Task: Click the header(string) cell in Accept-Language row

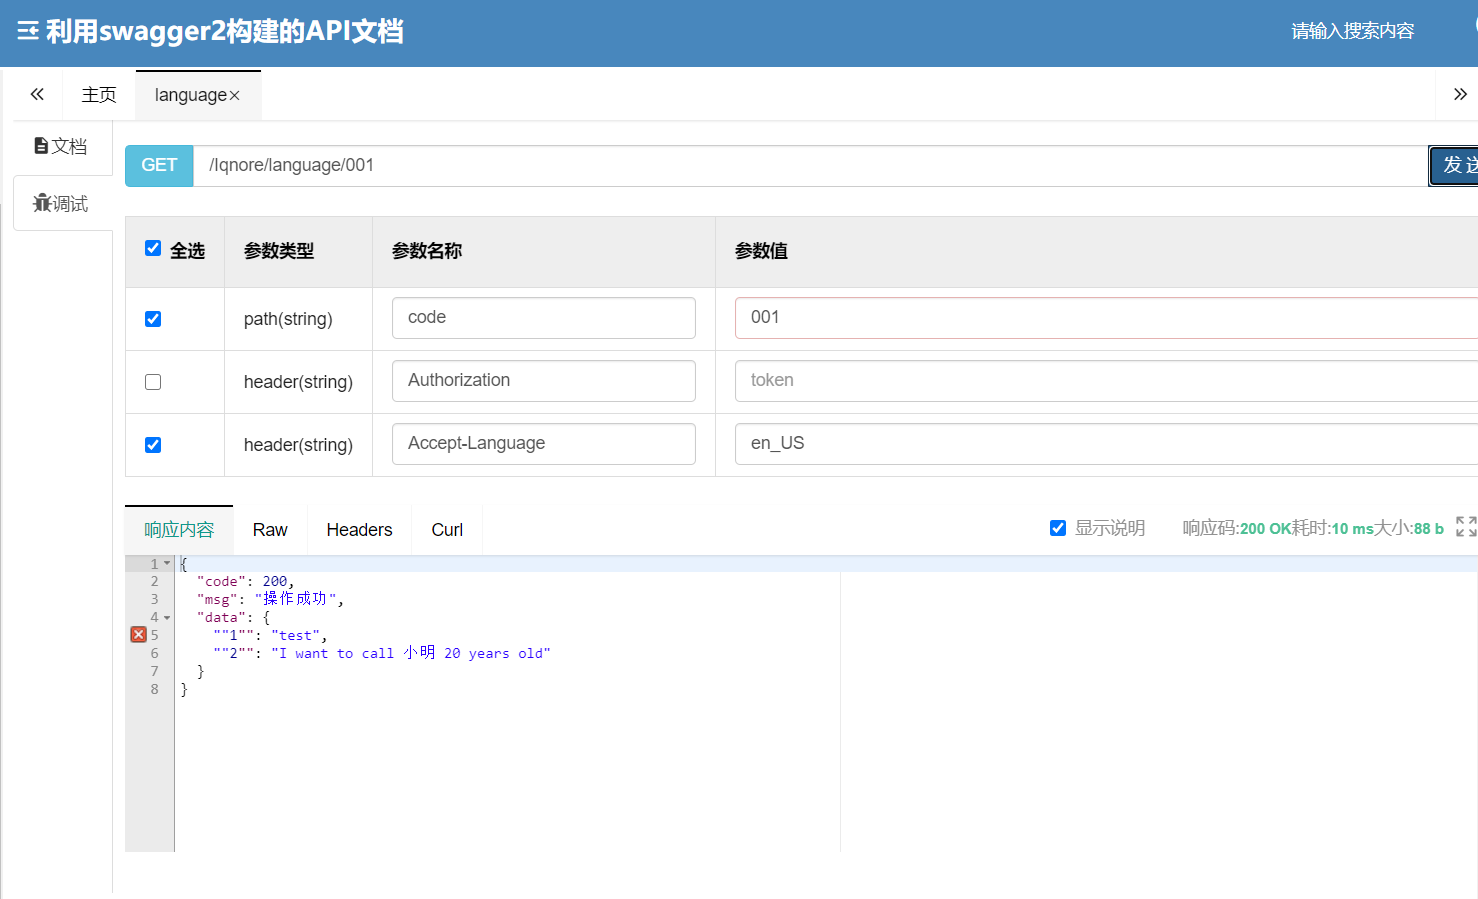Action: click(x=298, y=445)
